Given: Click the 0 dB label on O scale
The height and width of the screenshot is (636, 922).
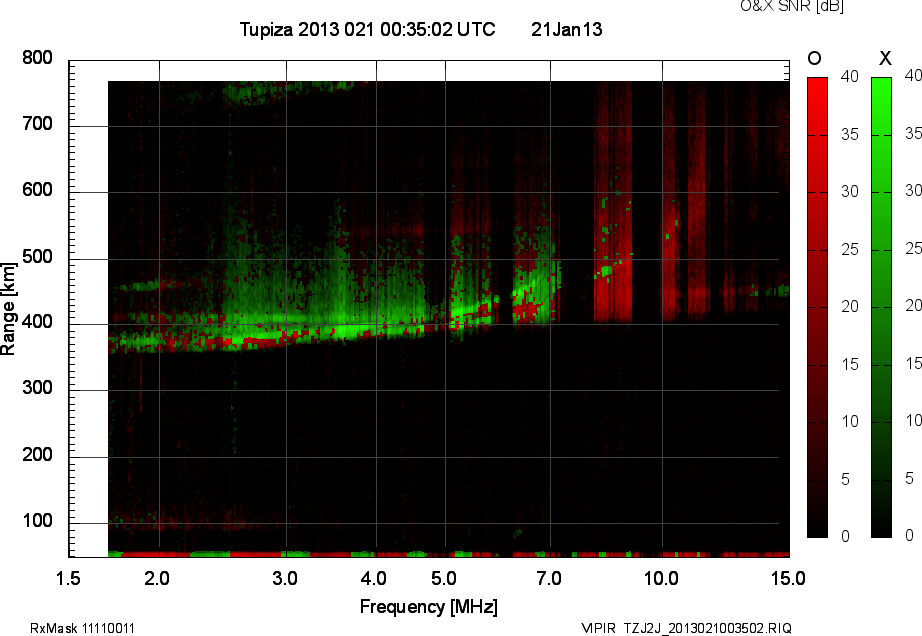Looking at the screenshot, I should (x=845, y=536).
